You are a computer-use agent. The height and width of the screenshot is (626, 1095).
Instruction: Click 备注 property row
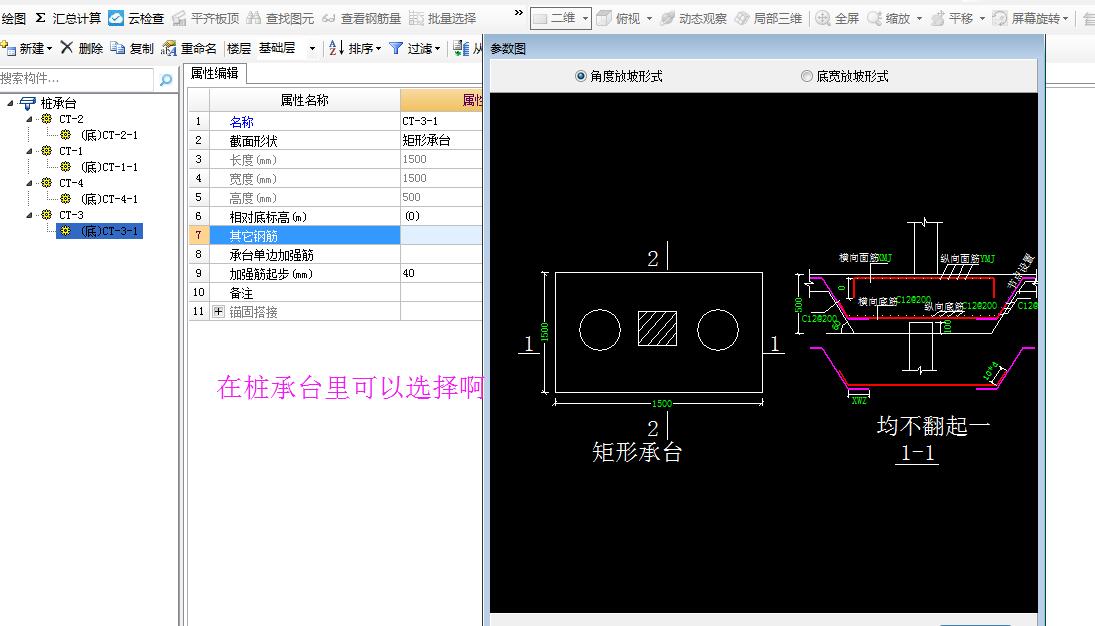304,292
